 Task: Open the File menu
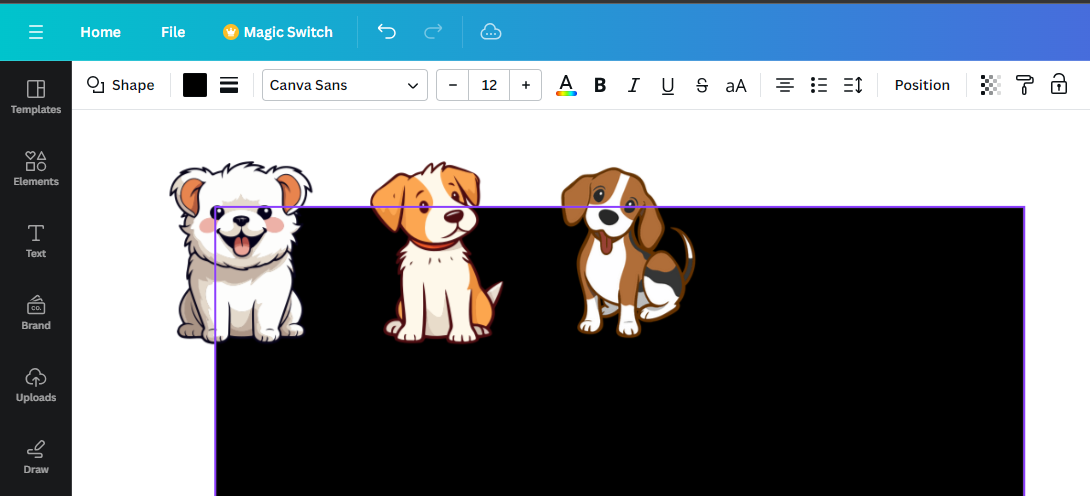tap(173, 32)
